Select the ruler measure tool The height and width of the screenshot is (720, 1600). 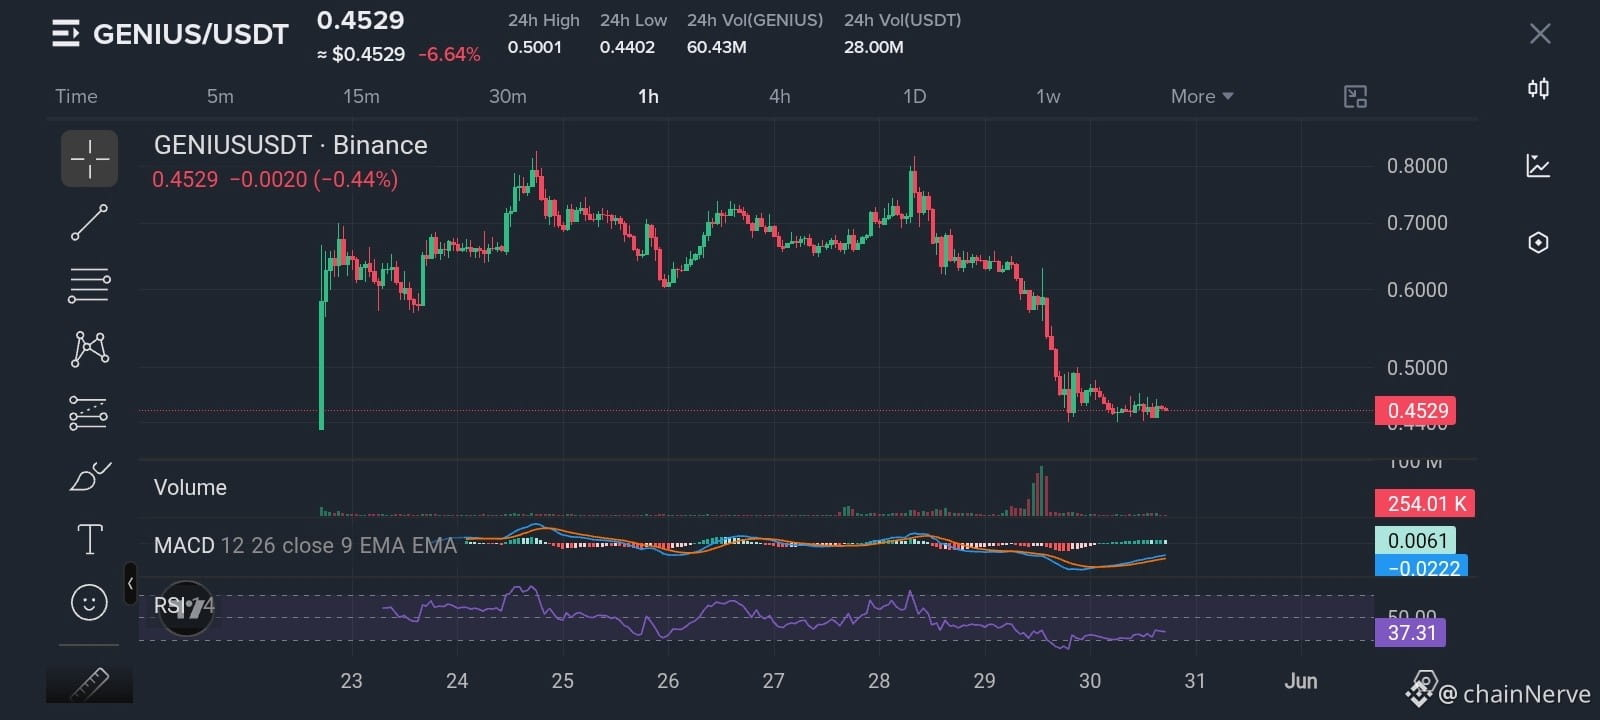click(90, 684)
